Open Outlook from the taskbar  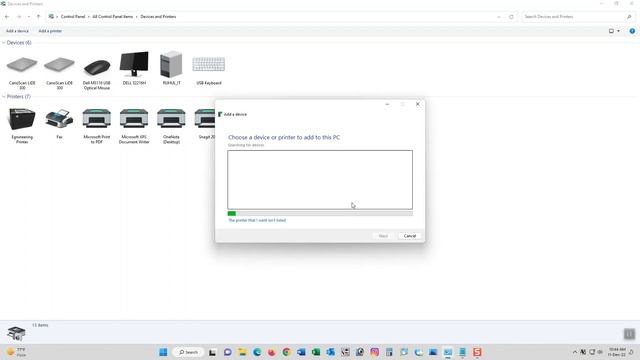click(331, 352)
